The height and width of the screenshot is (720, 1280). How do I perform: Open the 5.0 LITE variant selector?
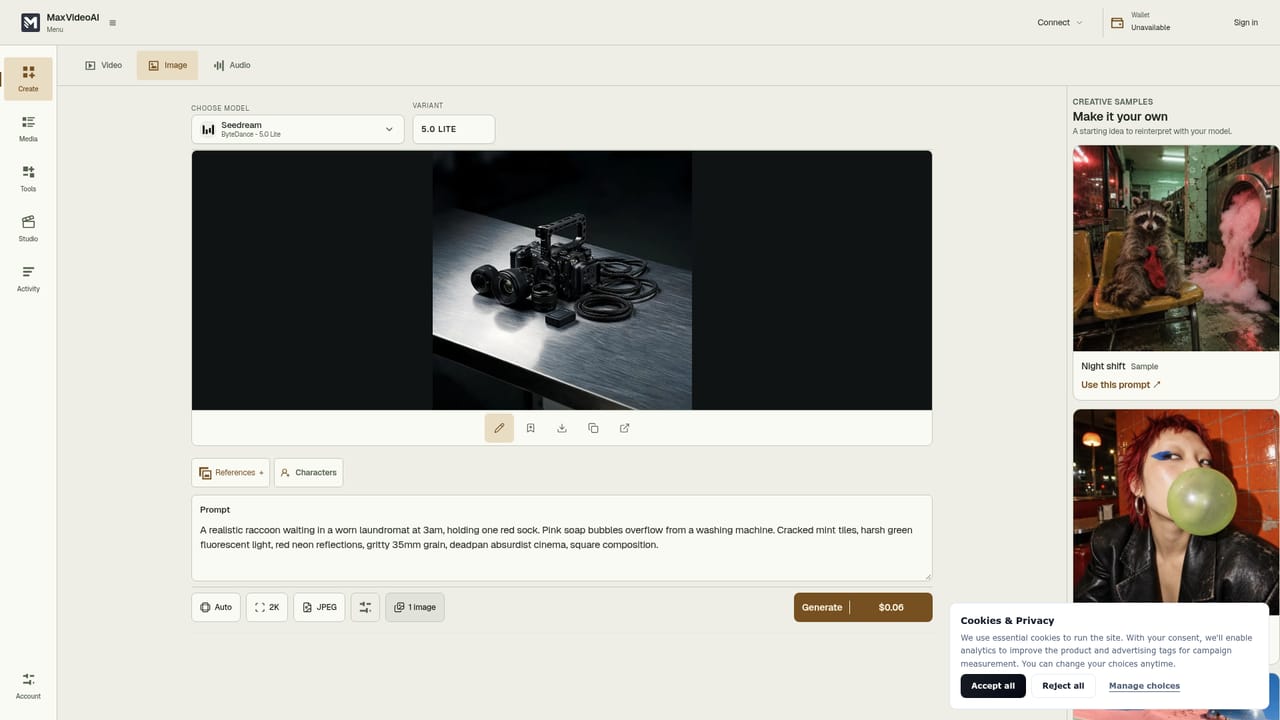click(454, 129)
